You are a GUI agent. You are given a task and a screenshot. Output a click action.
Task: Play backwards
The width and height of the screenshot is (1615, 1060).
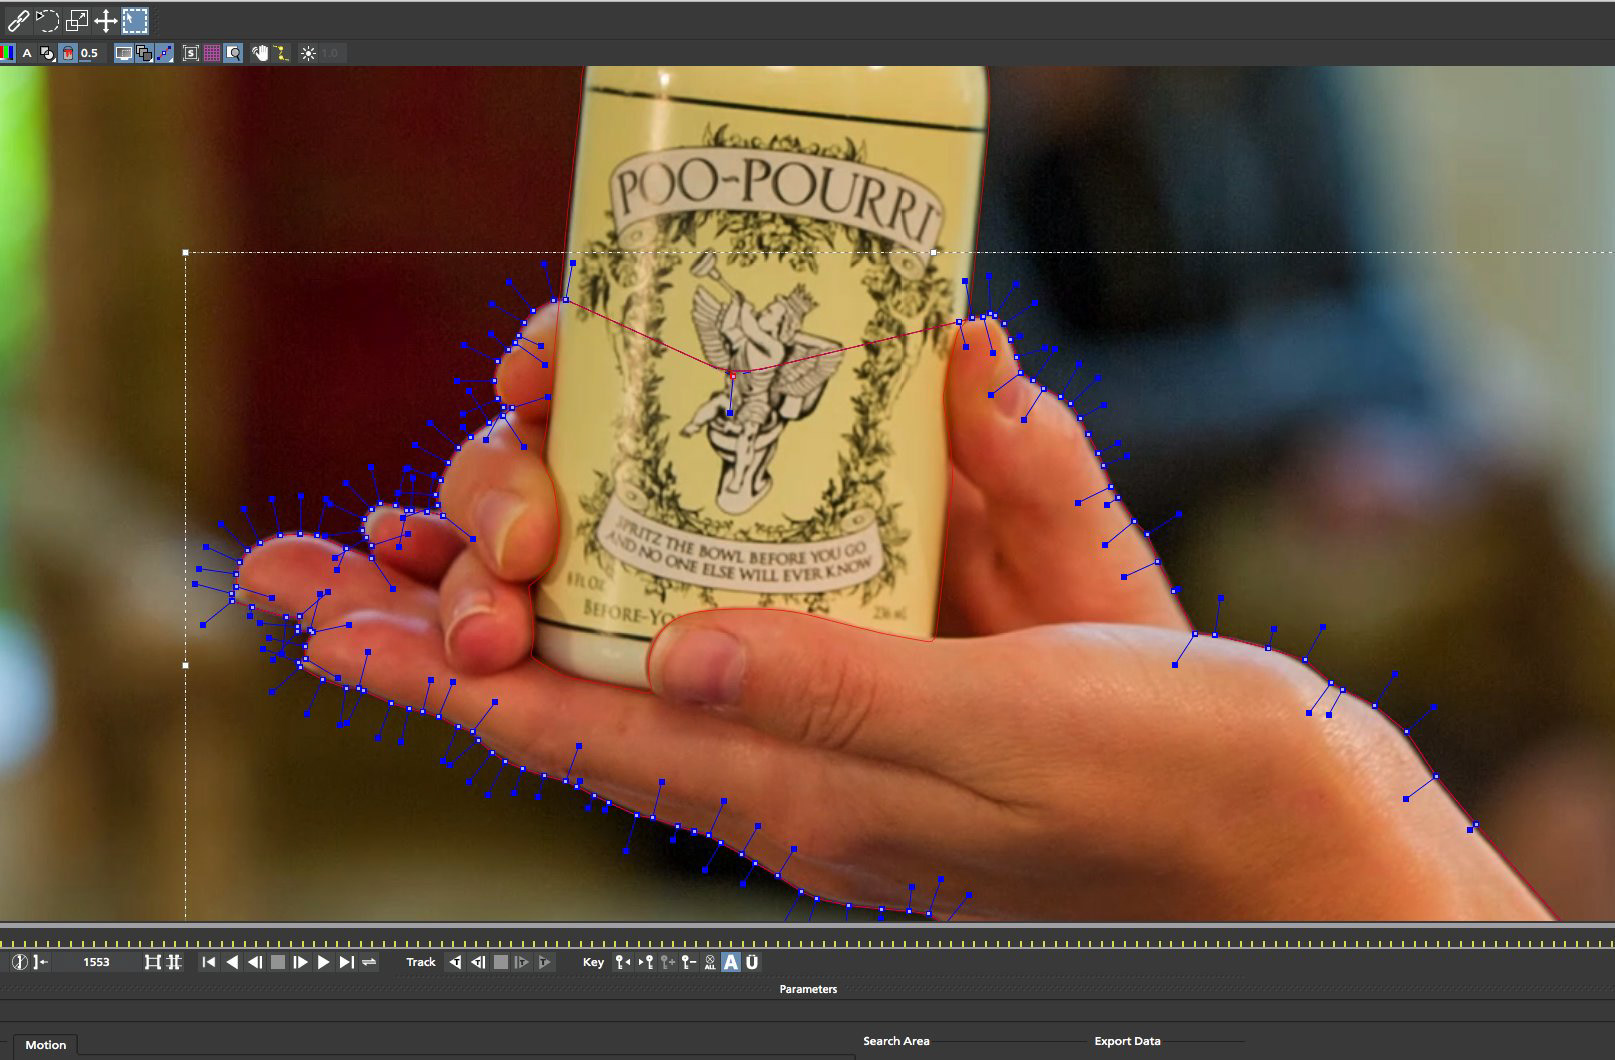click(232, 962)
